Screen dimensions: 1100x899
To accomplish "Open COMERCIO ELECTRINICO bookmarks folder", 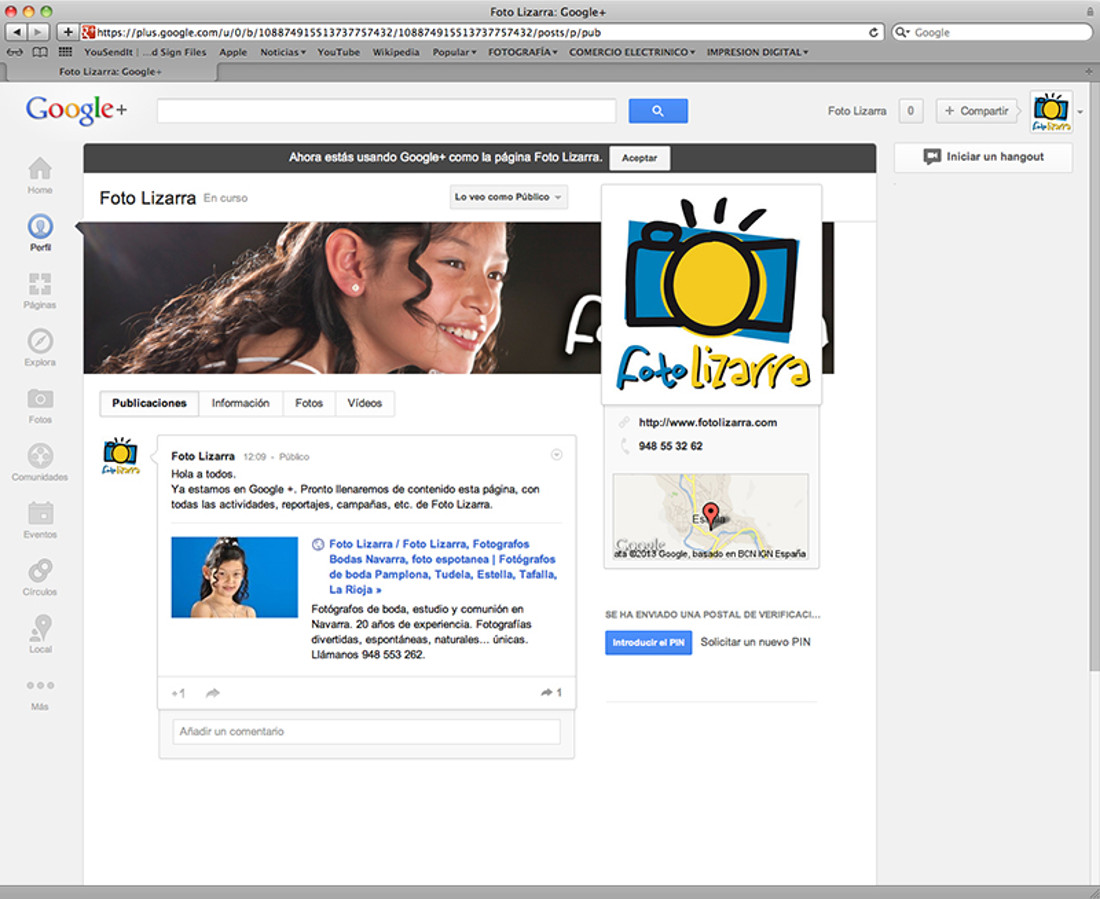I will coord(631,52).
